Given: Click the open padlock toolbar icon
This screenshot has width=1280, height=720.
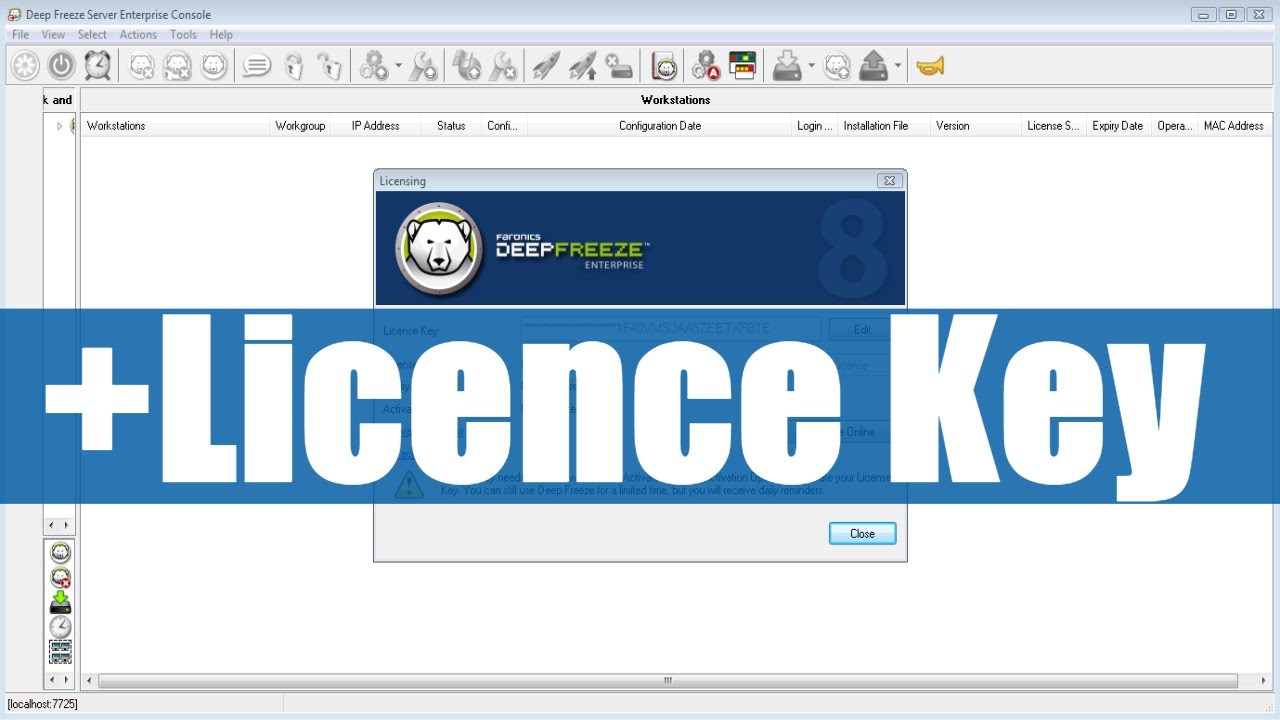Looking at the screenshot, I should click(329, 66).
